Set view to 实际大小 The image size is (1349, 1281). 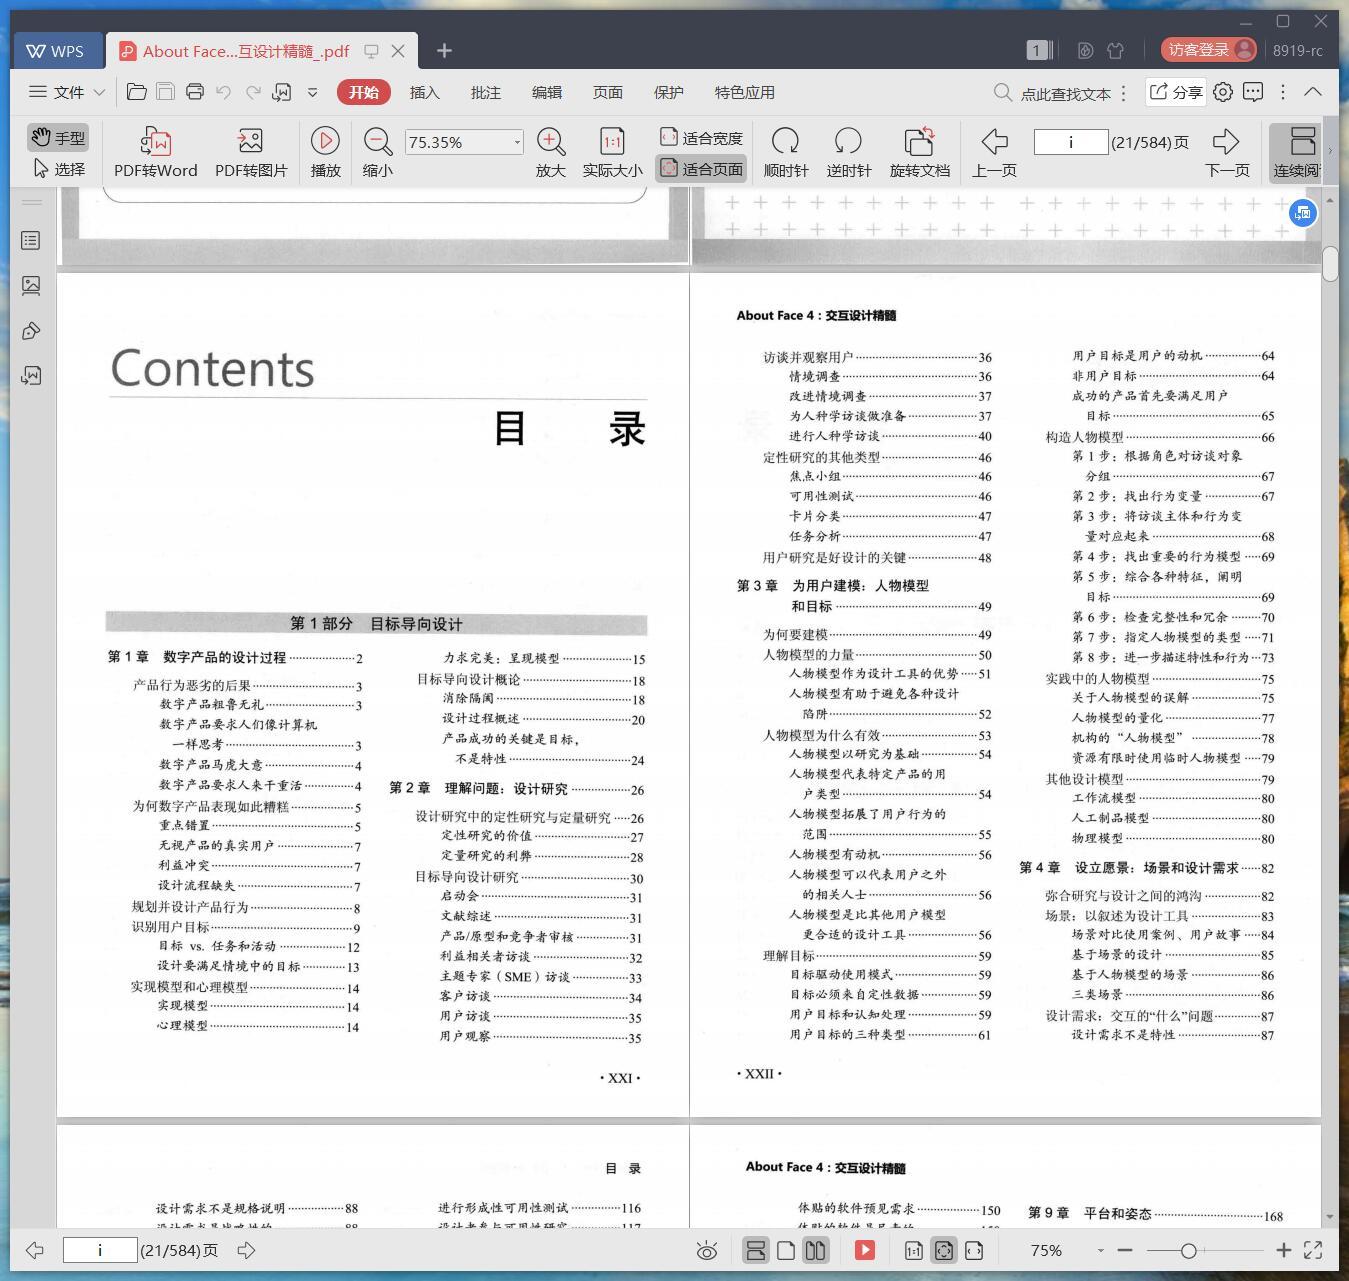612,152
